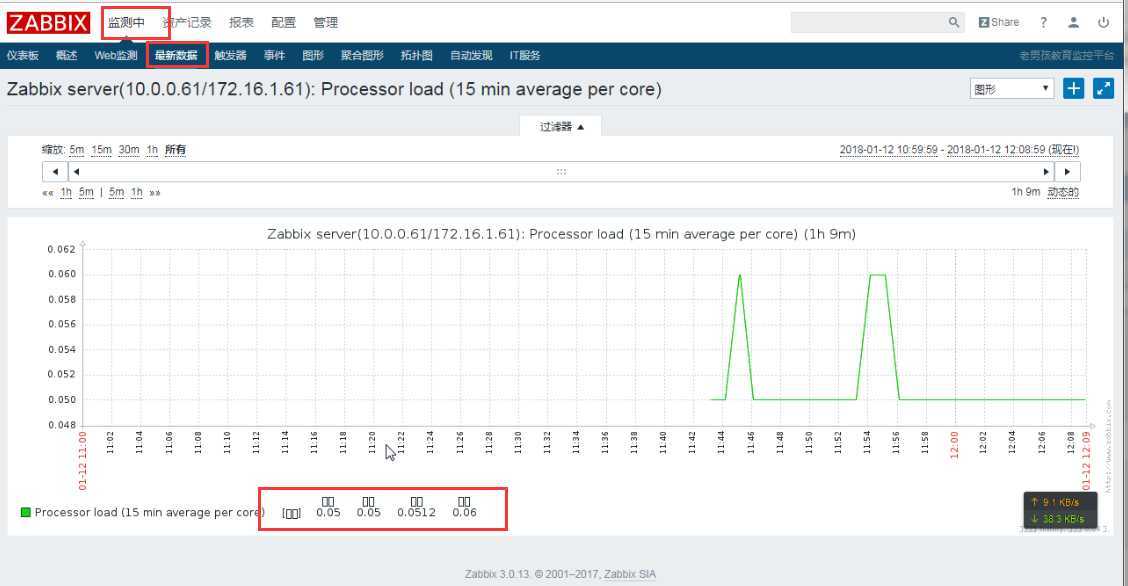Set zoom to 所有 (all)

click(176, 150)
